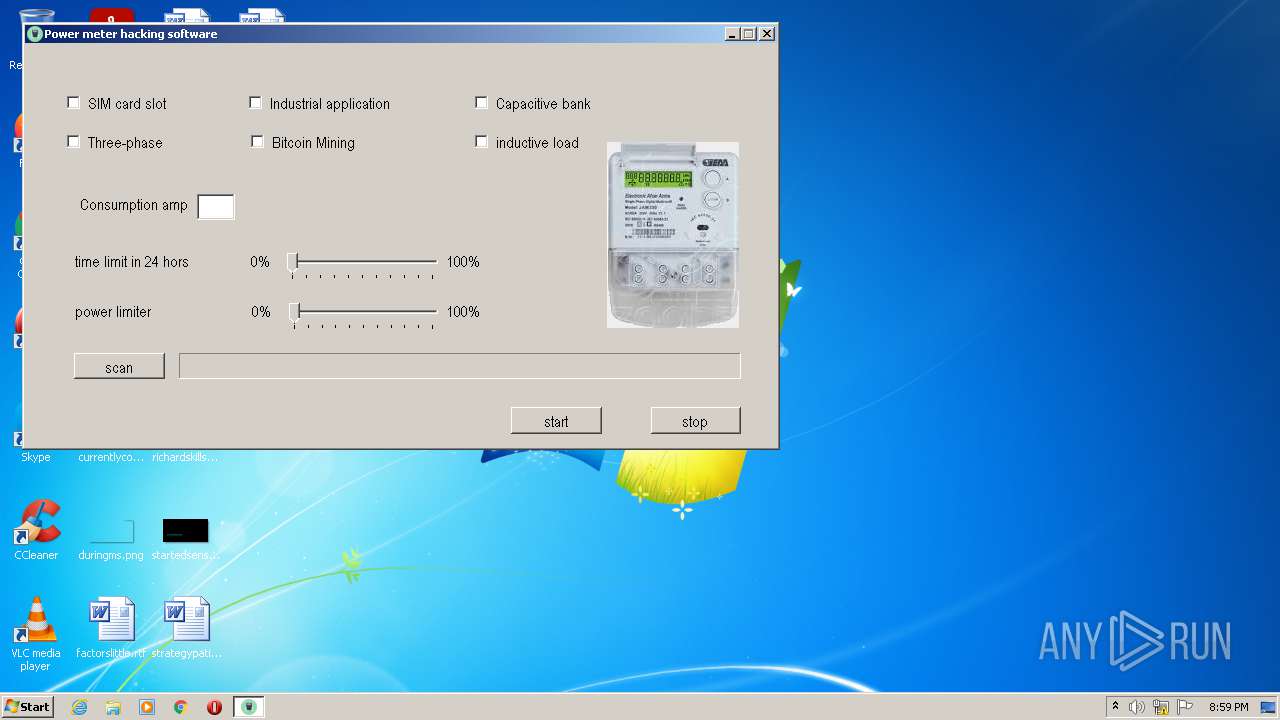
Task: Check the inductive load option
Action: tap(481, 142)
